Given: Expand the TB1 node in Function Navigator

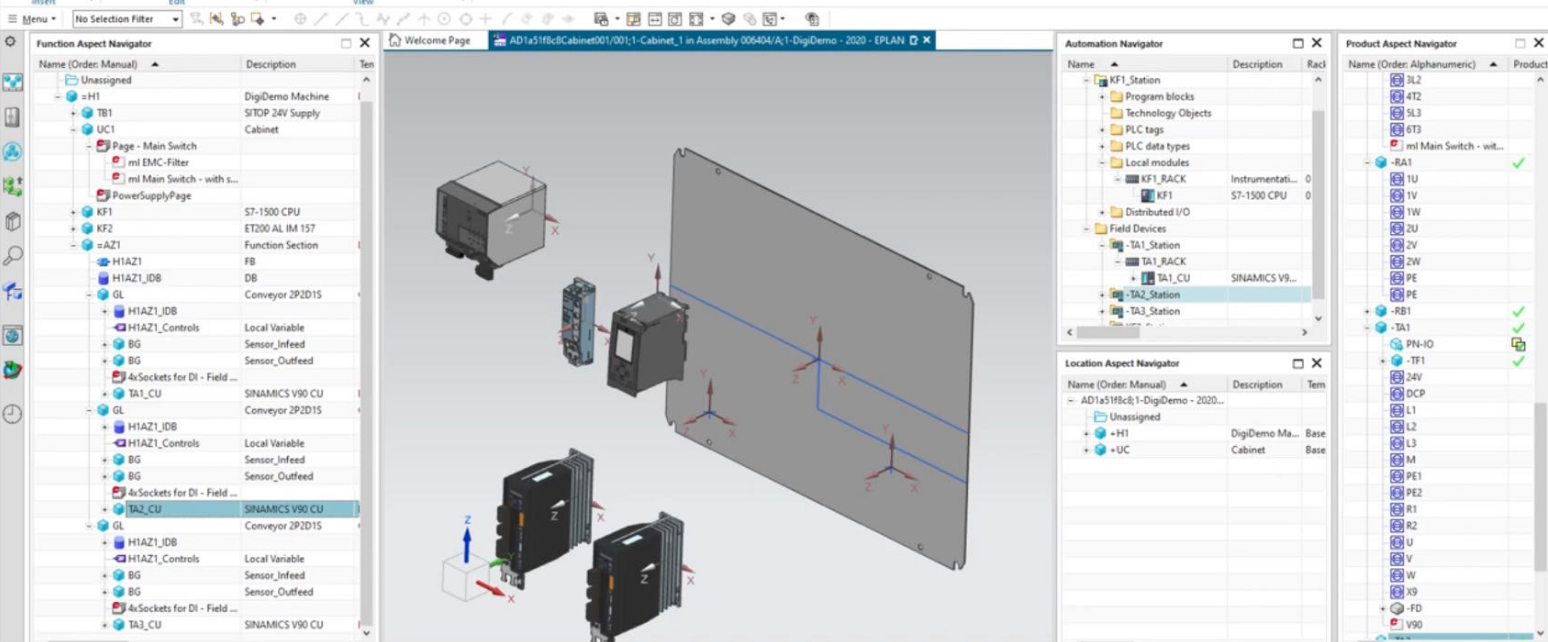Looking at the screenshot, I should 74,113.
